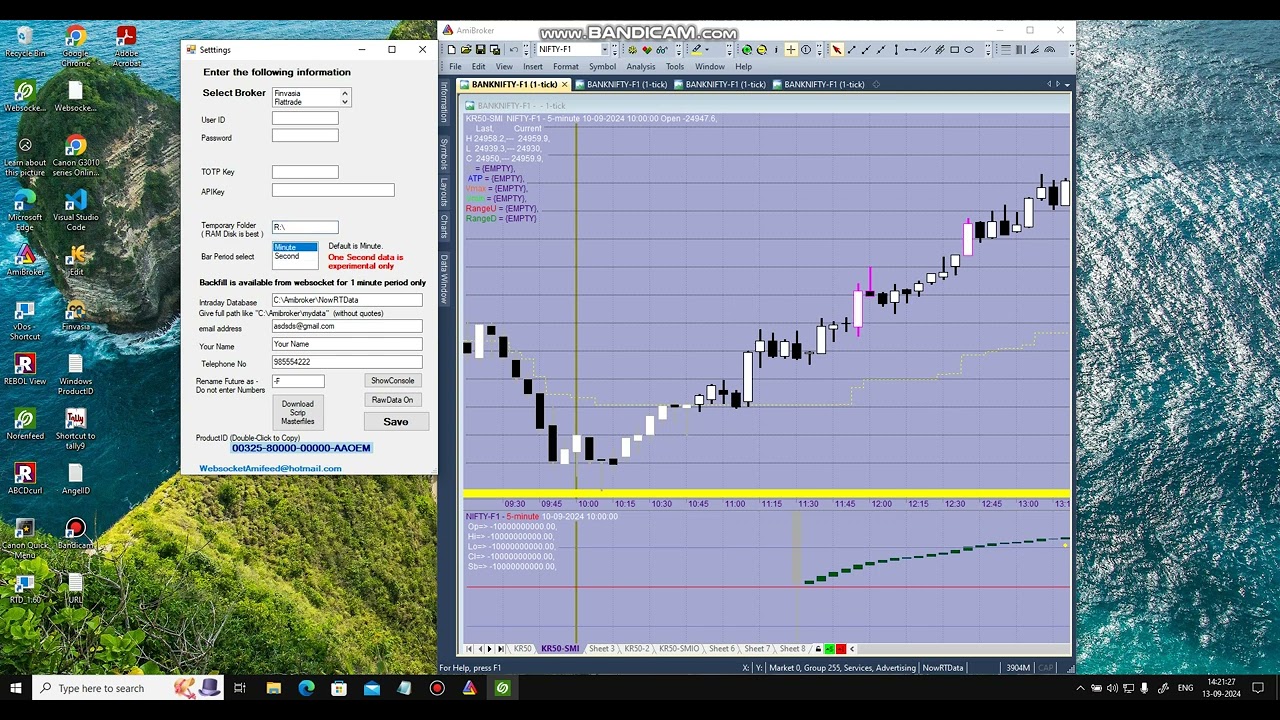Select the arrow pointer drawing tool

tap(836, 49)
